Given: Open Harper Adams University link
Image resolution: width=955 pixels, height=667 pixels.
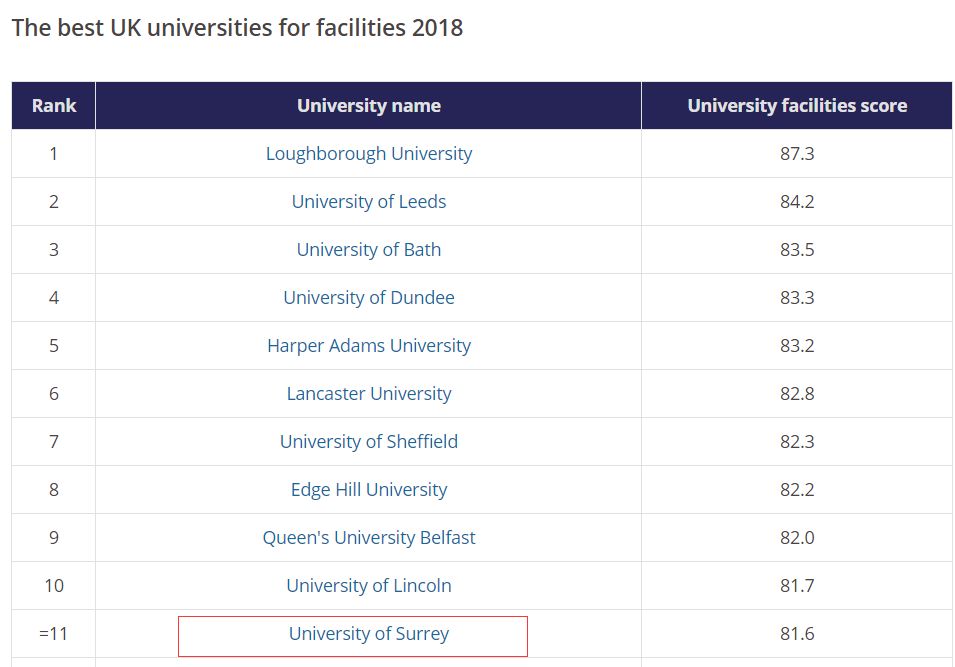Looking at the screenshot, I should [368, 346].
